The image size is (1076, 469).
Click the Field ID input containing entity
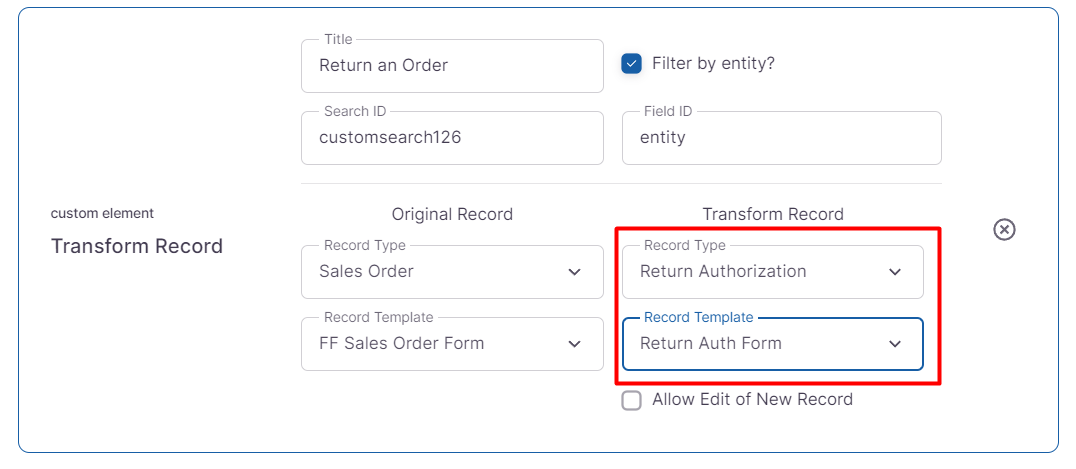click(x=781, y=138)
